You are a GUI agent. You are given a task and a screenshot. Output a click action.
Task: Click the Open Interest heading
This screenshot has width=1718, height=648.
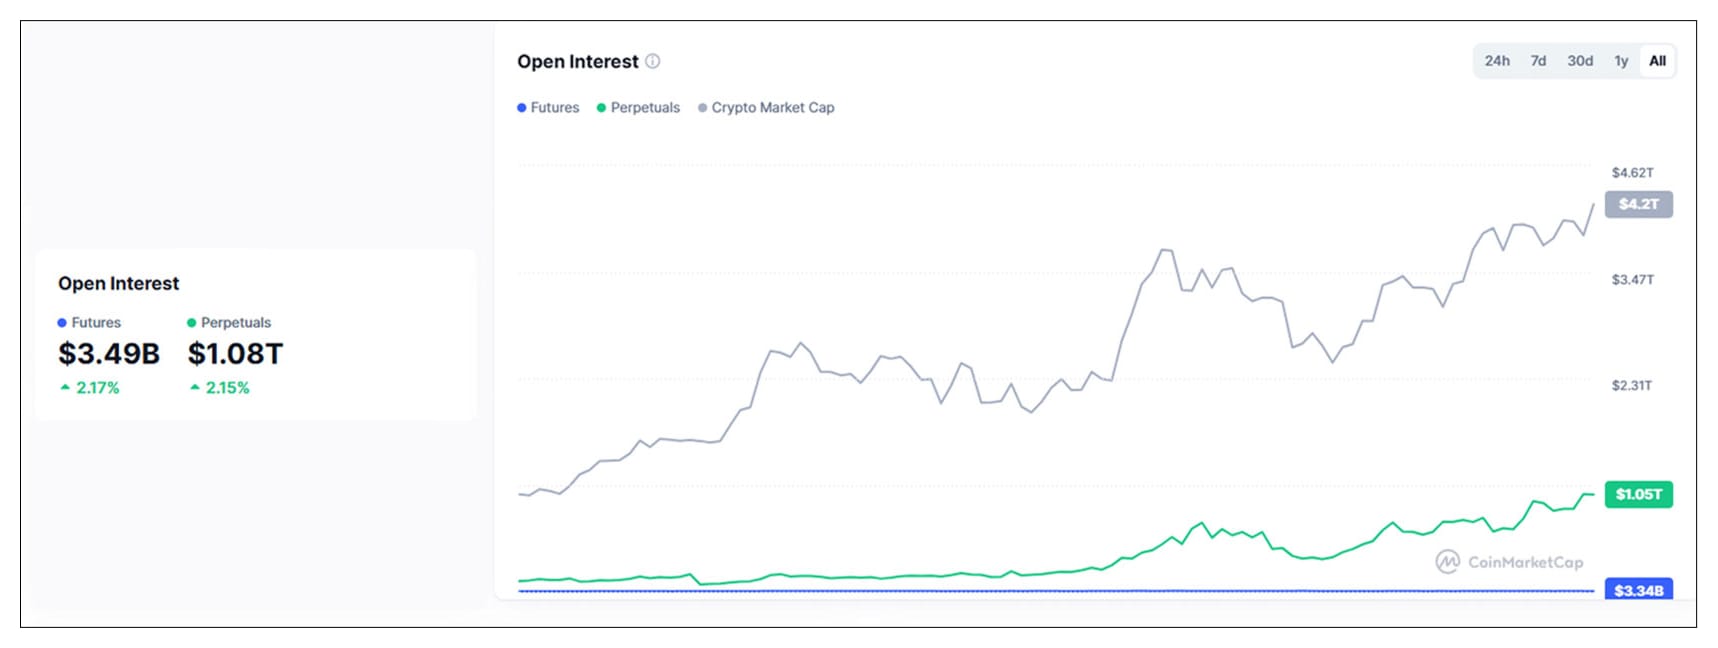pos(577,61)
